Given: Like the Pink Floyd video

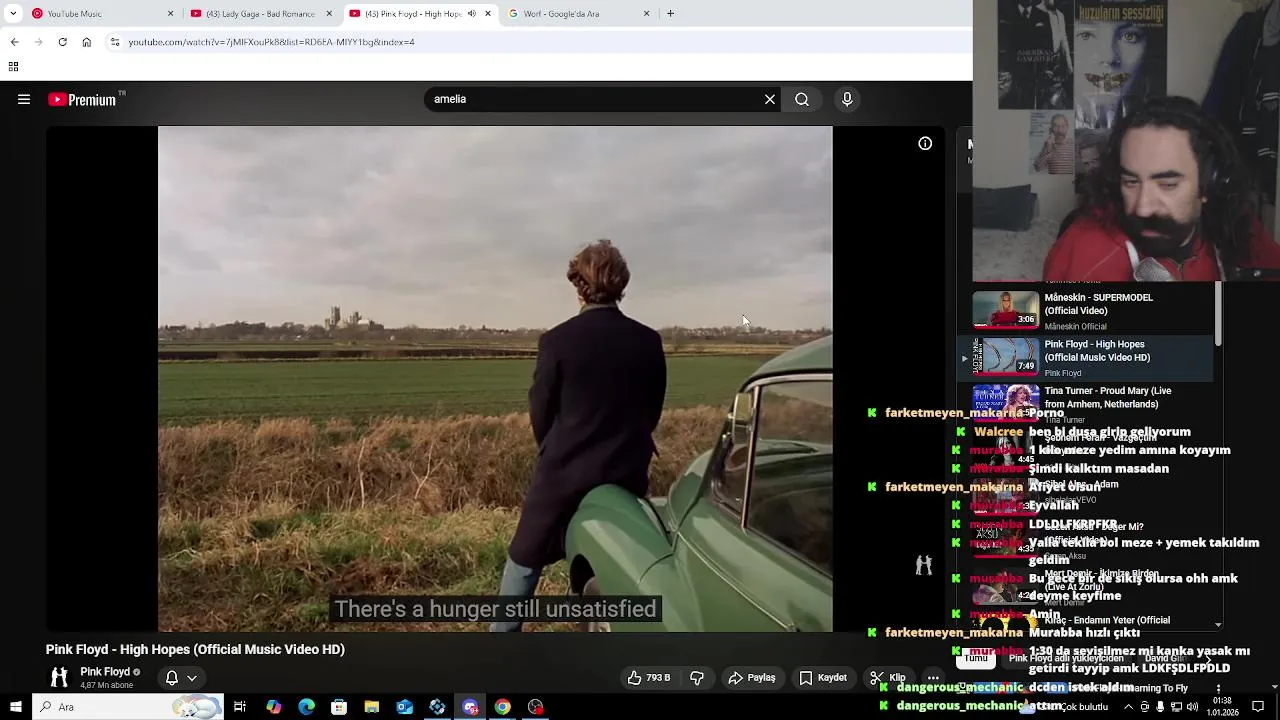Looking at the screenshot, I should click(649, 677).
